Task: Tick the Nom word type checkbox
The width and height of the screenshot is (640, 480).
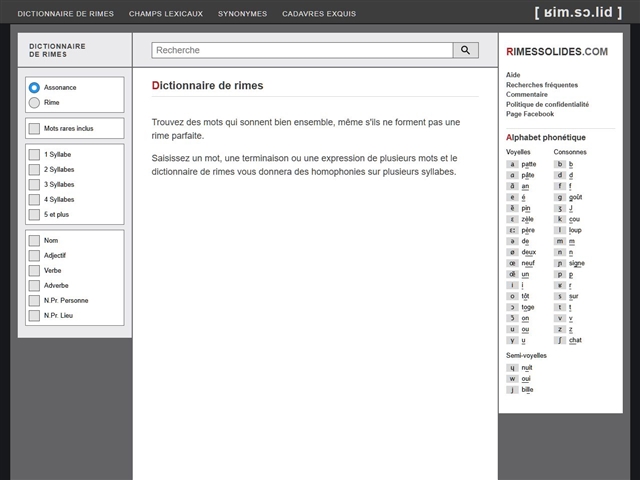Action: 34,240
